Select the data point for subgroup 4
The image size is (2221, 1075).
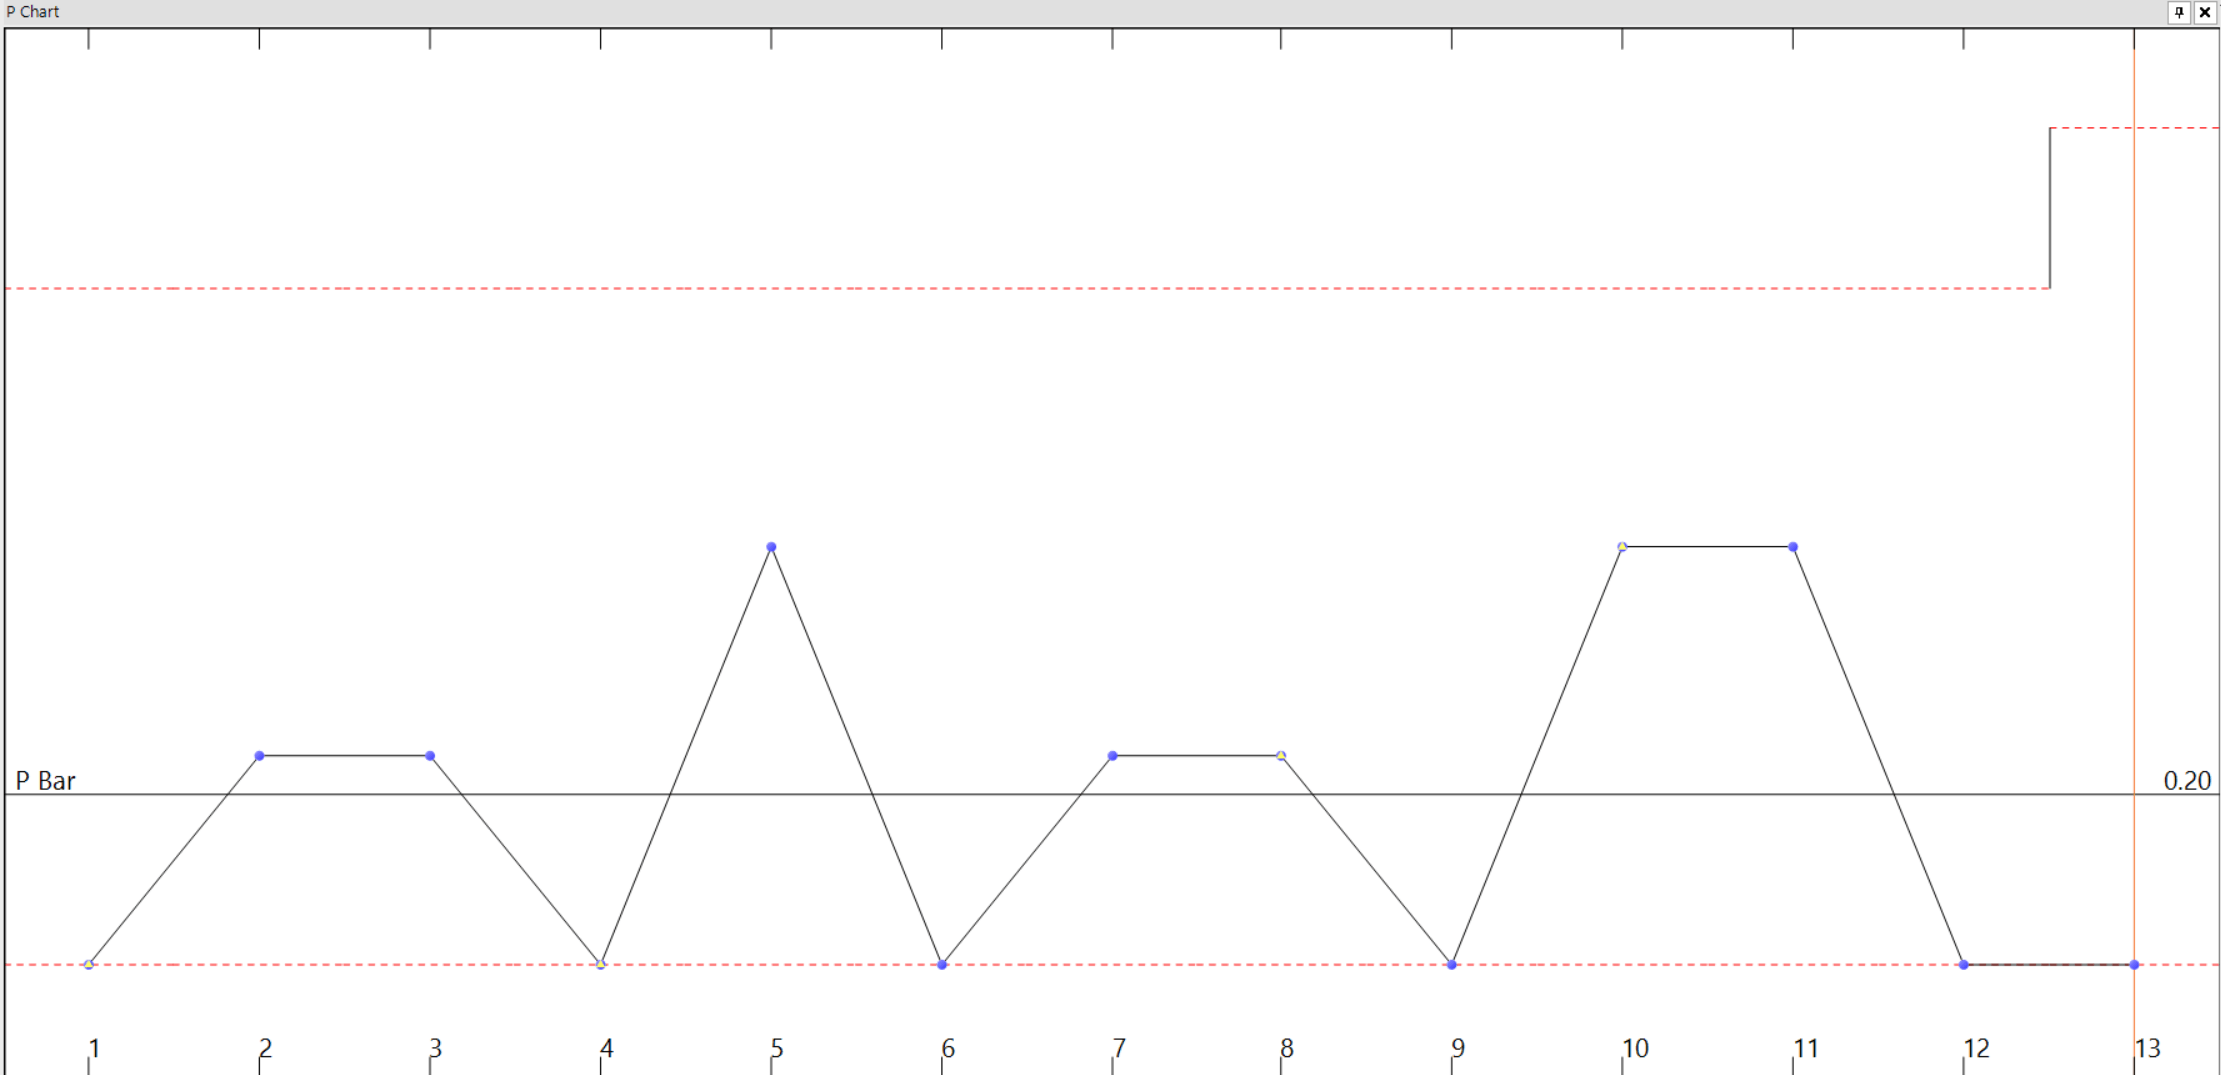point(601,965)
